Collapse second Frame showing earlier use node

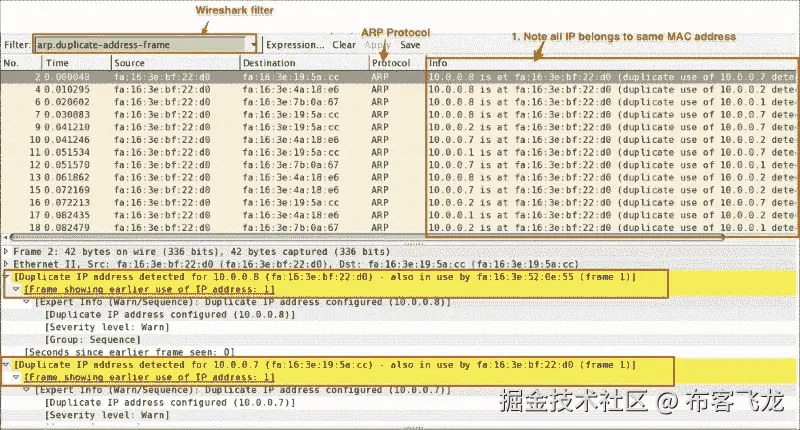[x=16, y=377]
